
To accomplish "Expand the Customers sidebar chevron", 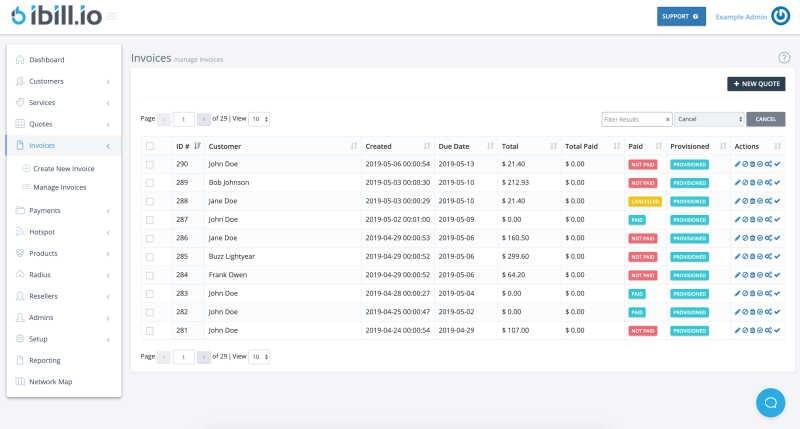I will pos(108,82).
